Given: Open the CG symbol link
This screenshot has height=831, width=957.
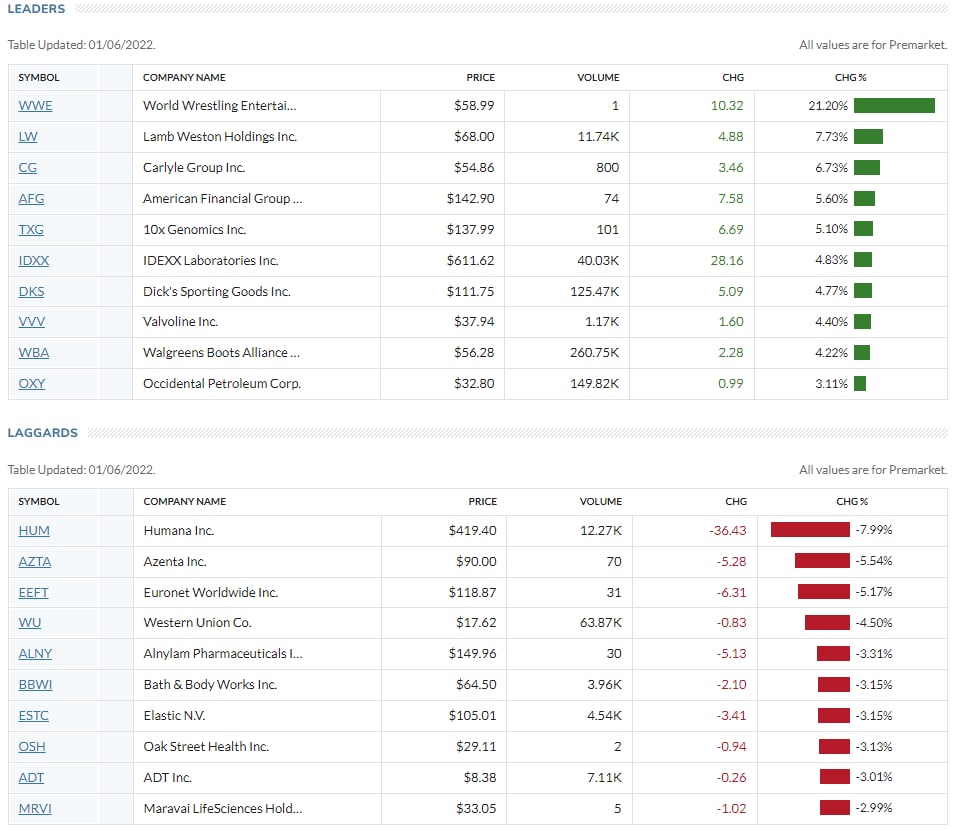Looking at the screenshot, I should [x=28, y=168].
